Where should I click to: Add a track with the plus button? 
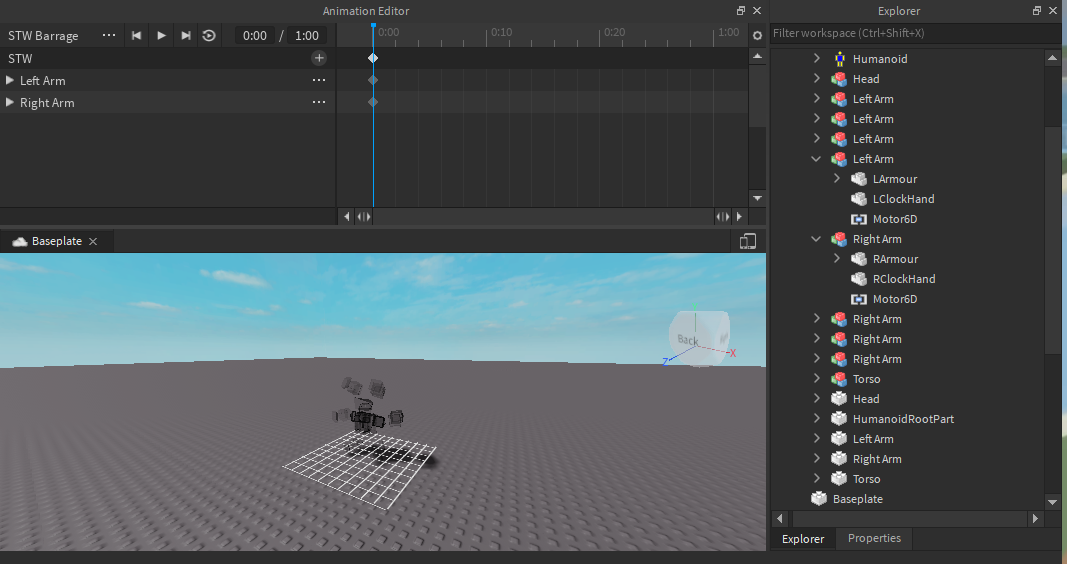319,58
